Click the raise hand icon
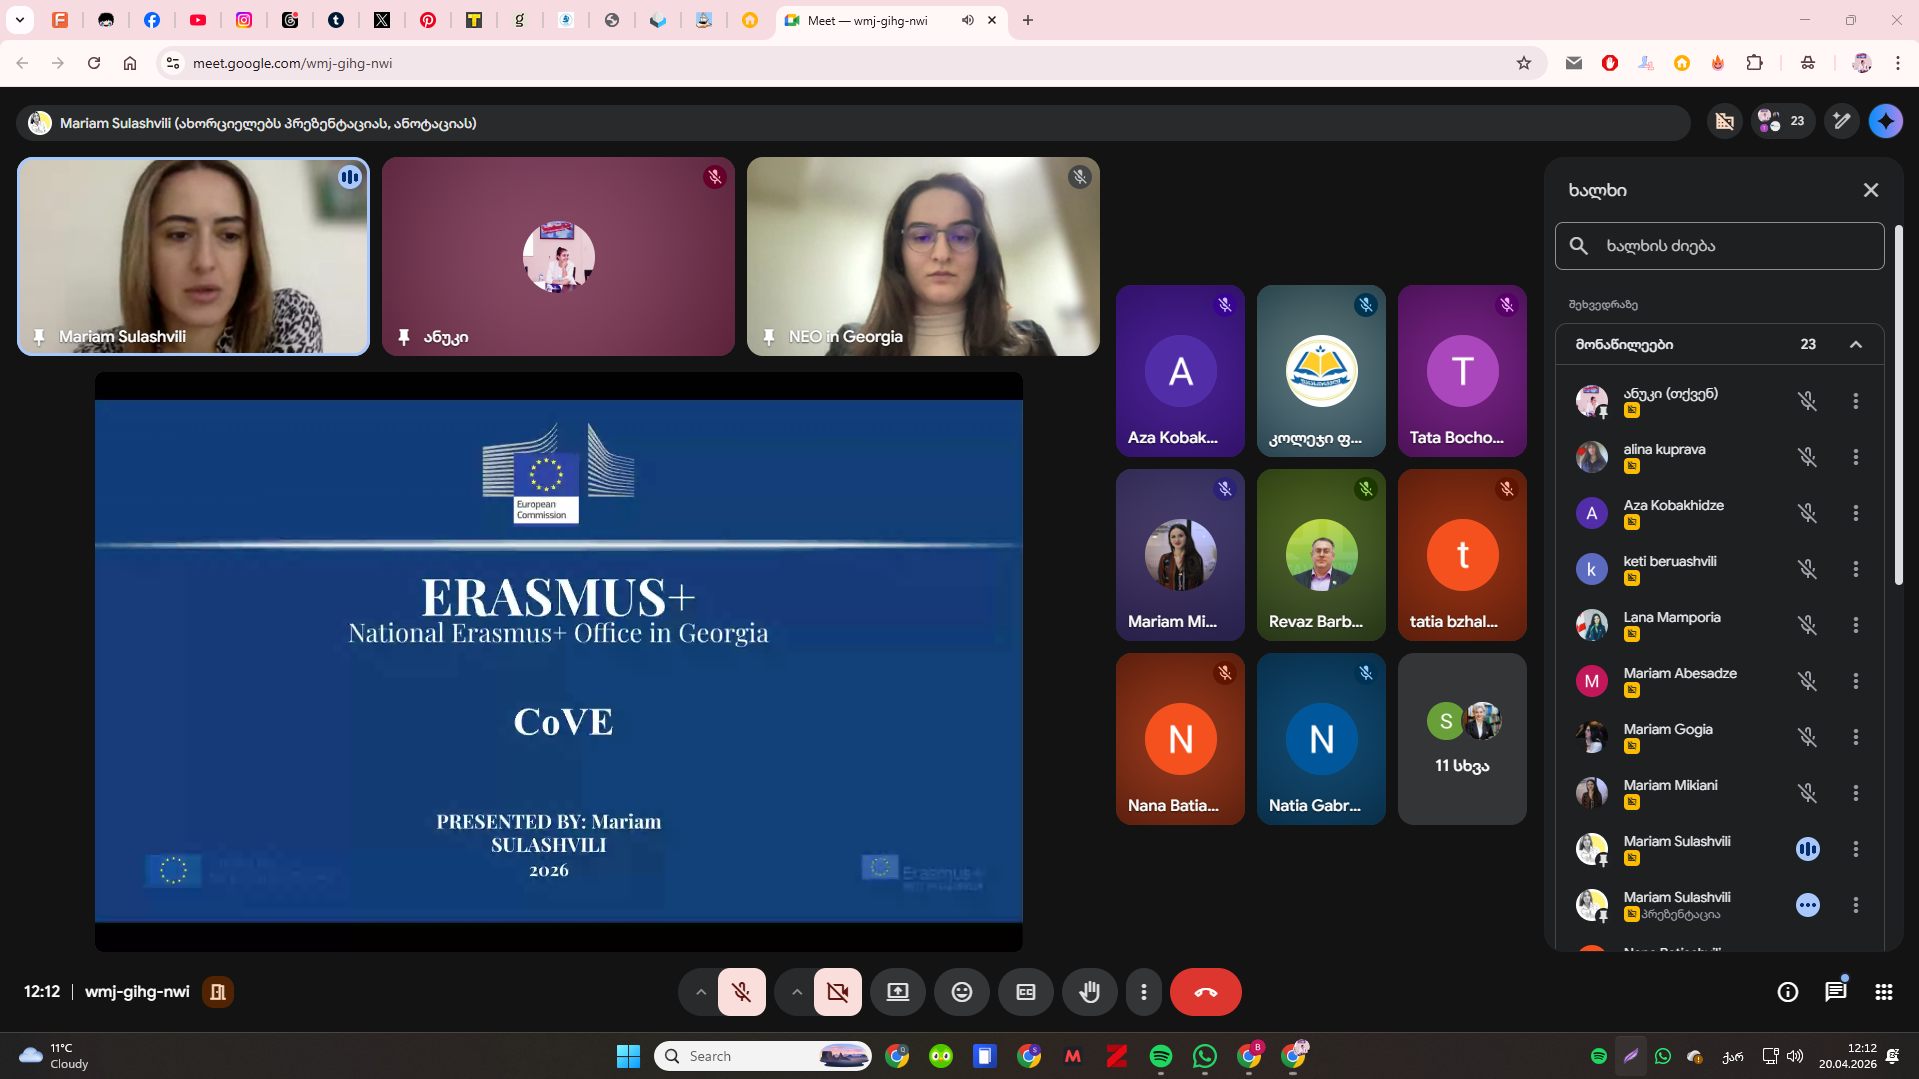The height and width of the screenshot is (1079, 1919). coord(1089,992)
